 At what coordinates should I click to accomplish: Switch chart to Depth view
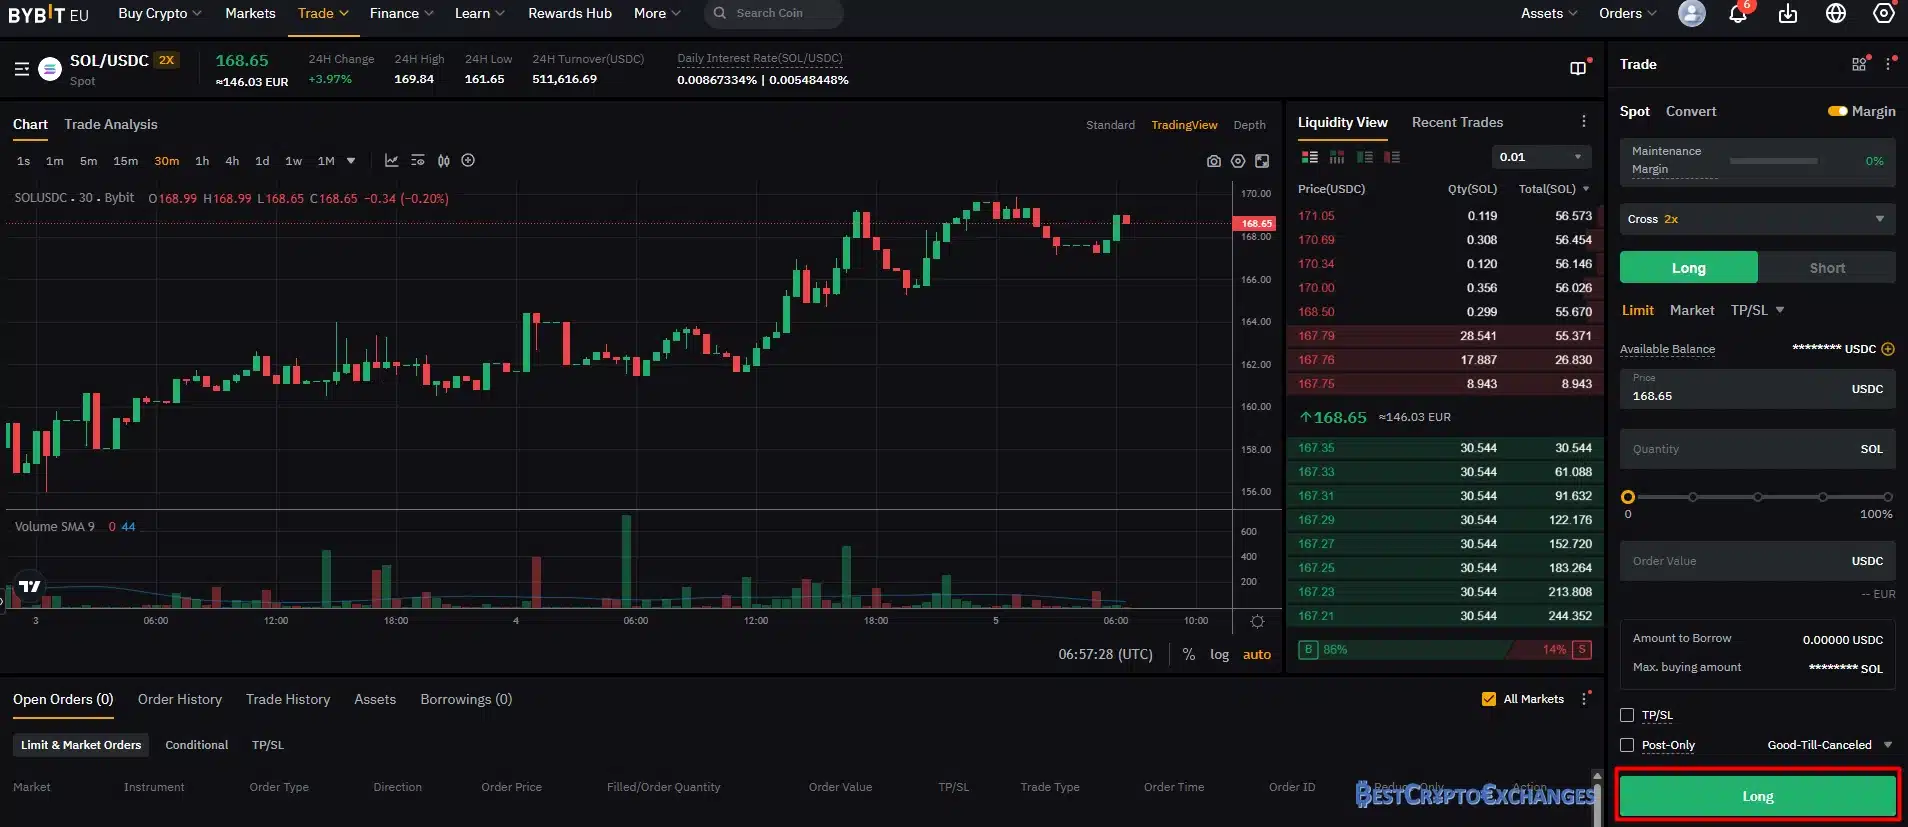[x=1249, y=125]
